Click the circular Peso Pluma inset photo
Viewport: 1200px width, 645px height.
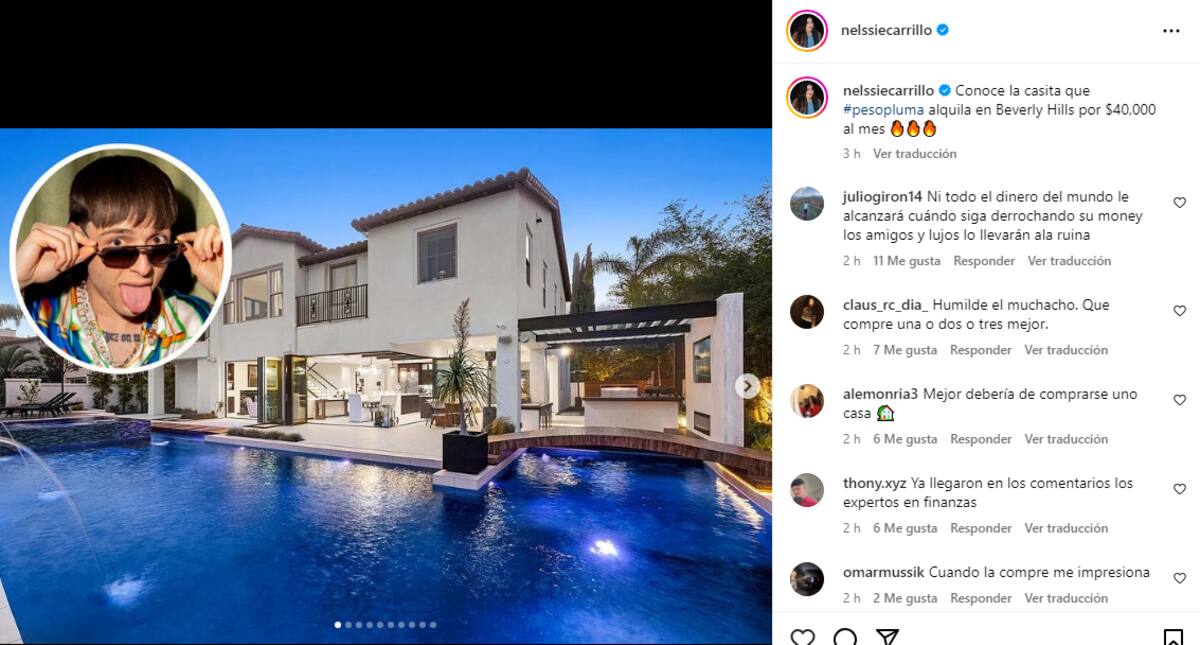[x=121, y=258]
